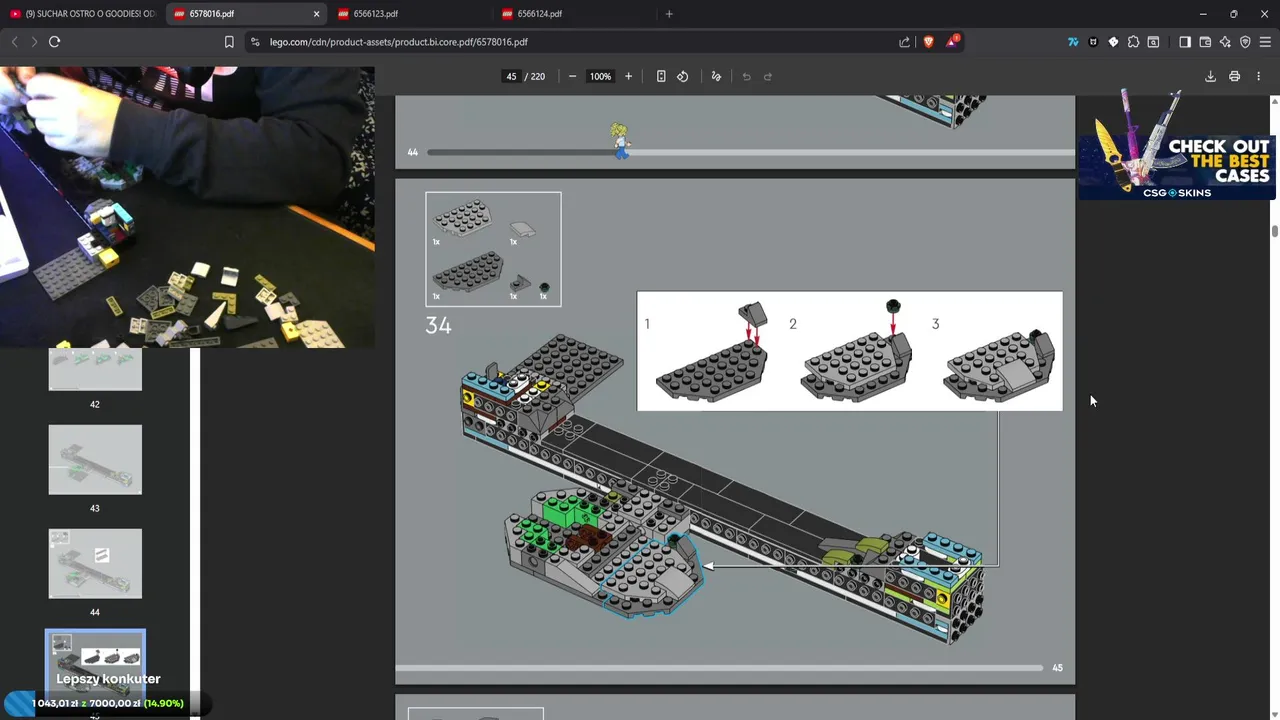Screen dimensions: 1280x720
Task: Open the browser hamburger main menu
Action: (1265, 42)
